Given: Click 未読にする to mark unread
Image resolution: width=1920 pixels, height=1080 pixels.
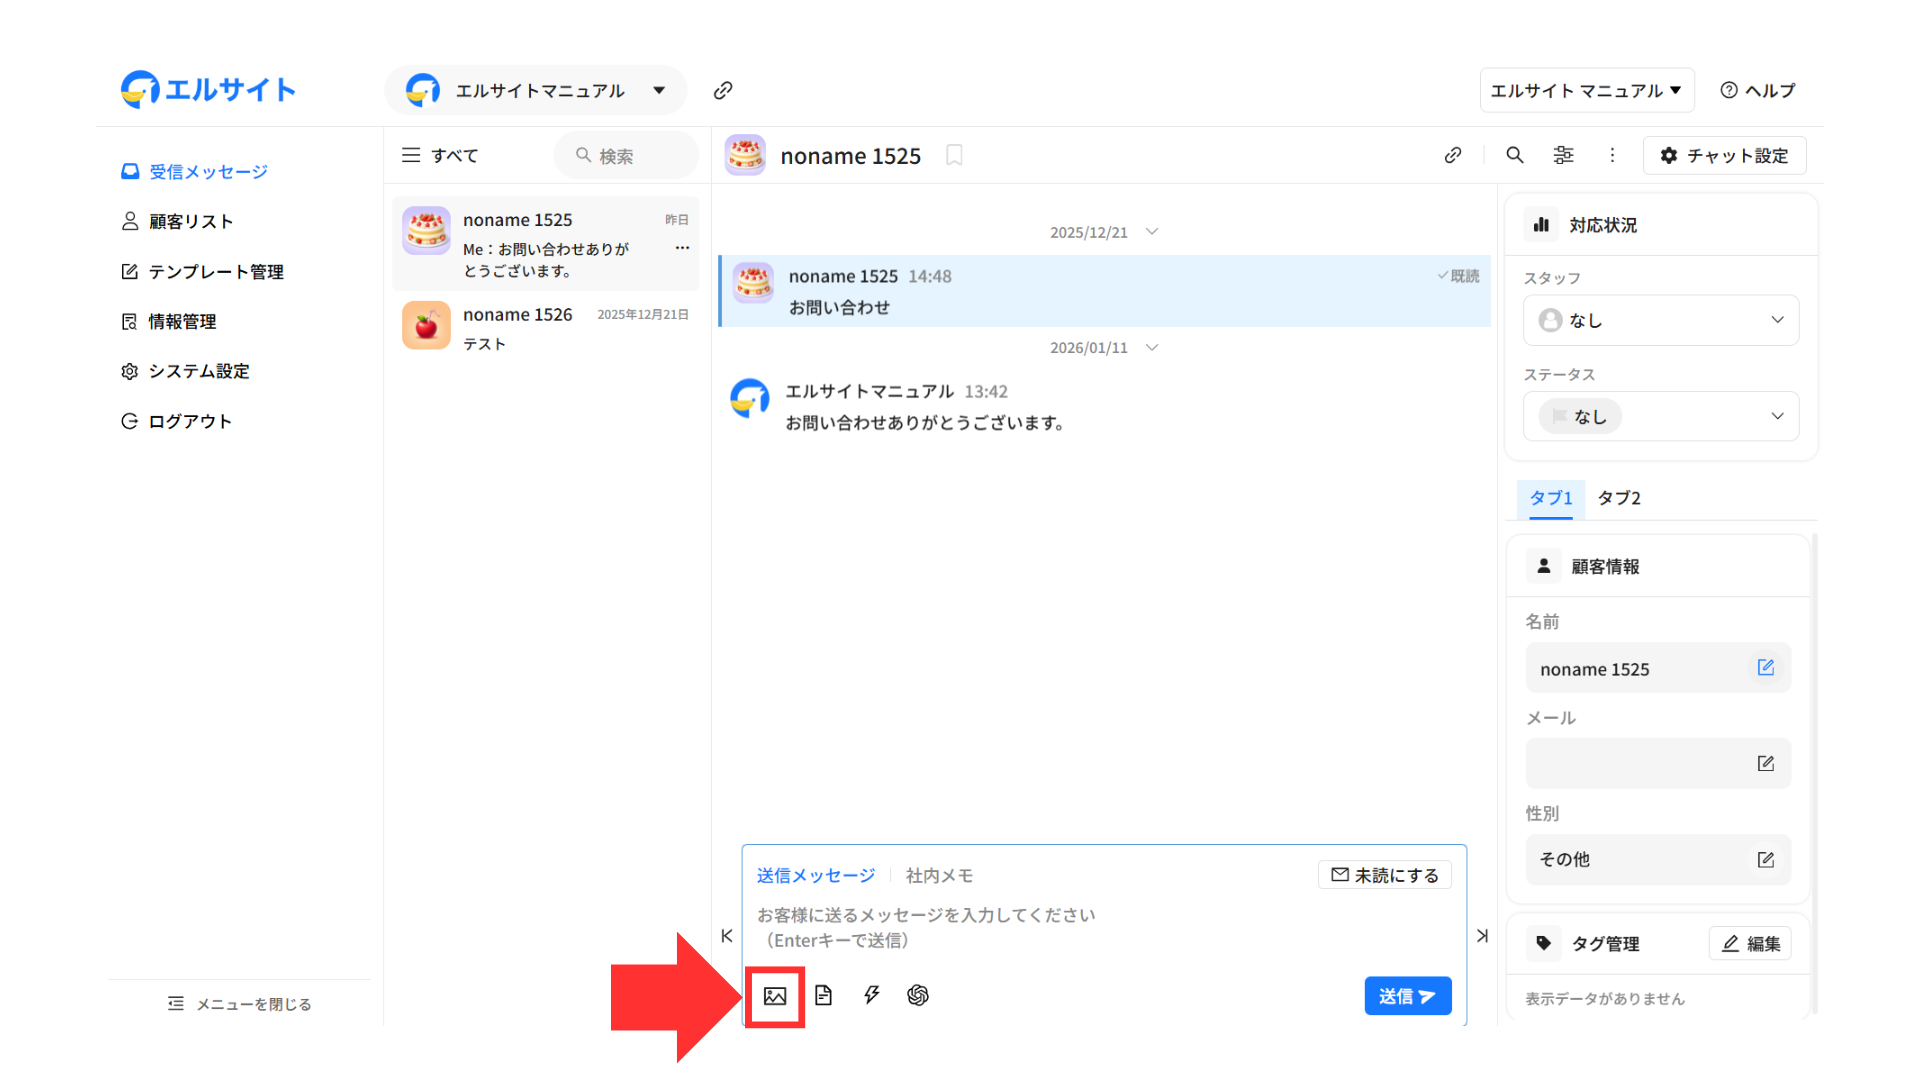Looking at the screenshot, I should [x=1385, y=875].
